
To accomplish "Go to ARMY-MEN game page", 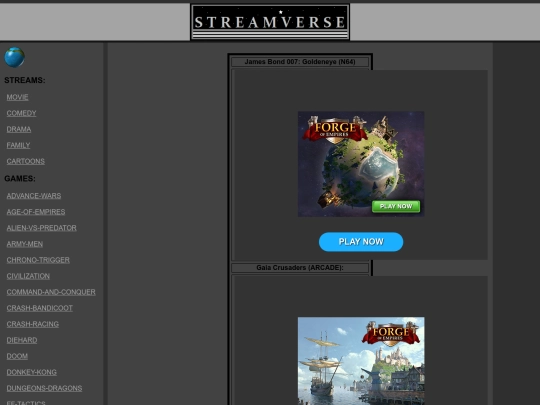I will click(x=25, y=244).
